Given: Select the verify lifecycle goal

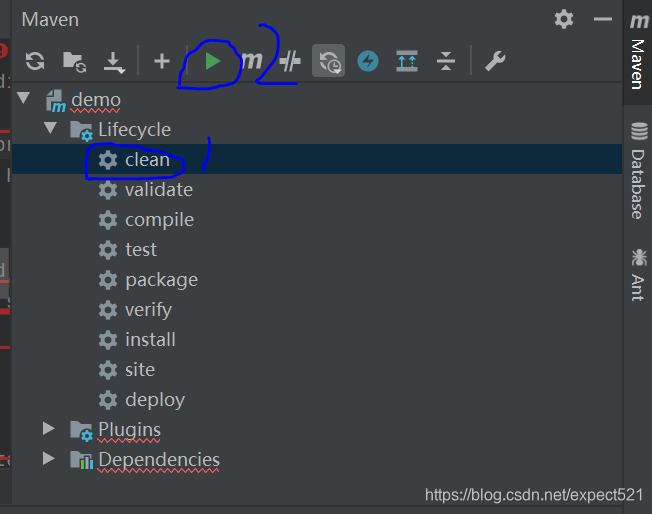Looking at the screenshot, I should point(148,310).
